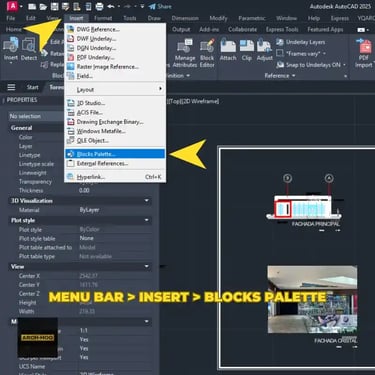The height and width of the screenshot is (375, 375).
Task: Collapse the Plot style section
Action: (146, 220)
